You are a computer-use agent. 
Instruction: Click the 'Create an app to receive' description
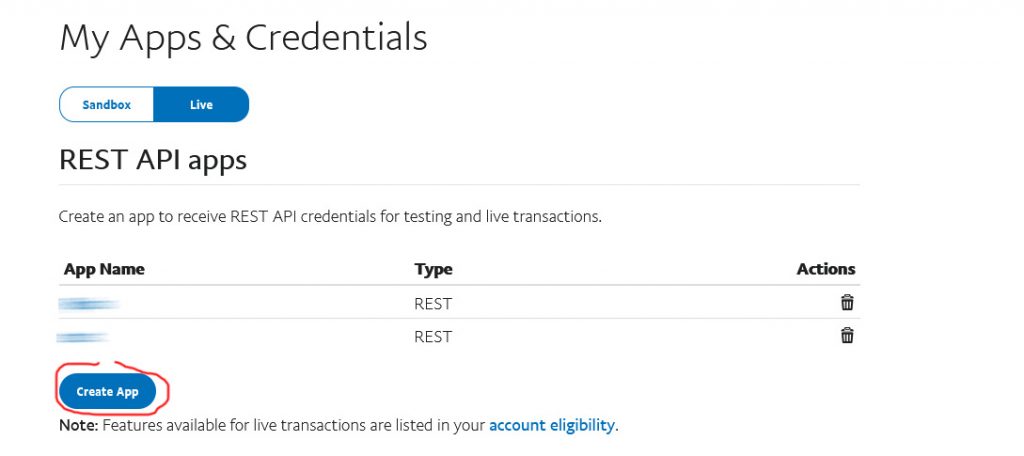coord(330,216)
